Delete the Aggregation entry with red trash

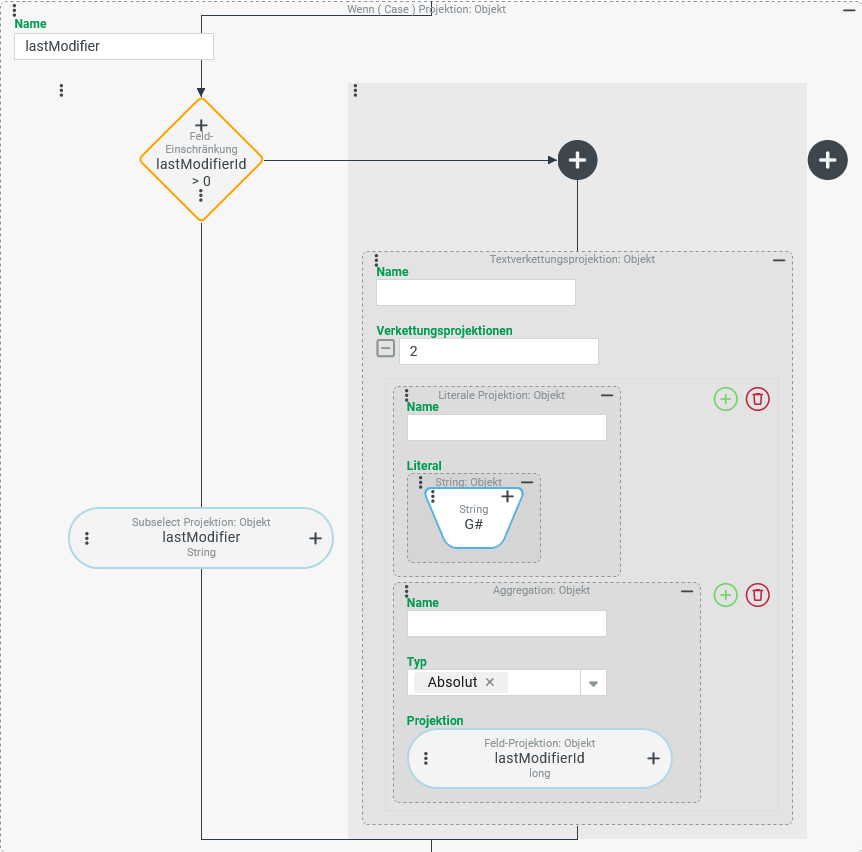click(x=758, y=595)
